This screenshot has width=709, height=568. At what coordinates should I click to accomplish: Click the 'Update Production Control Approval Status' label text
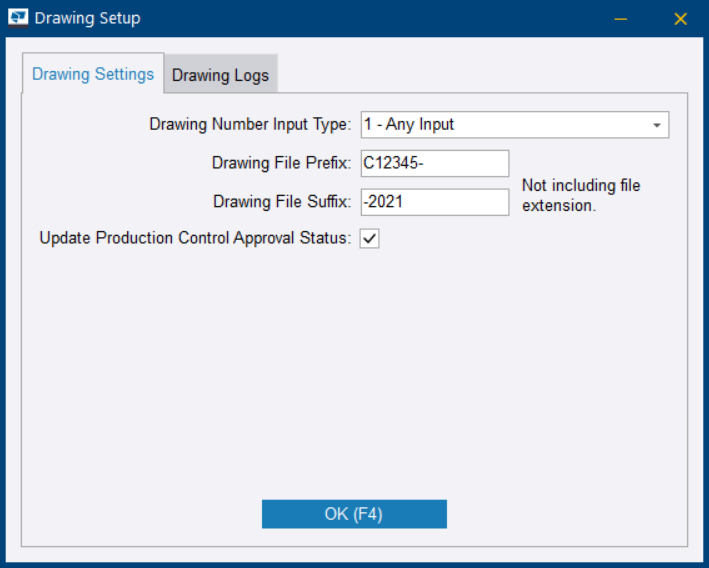195,239
